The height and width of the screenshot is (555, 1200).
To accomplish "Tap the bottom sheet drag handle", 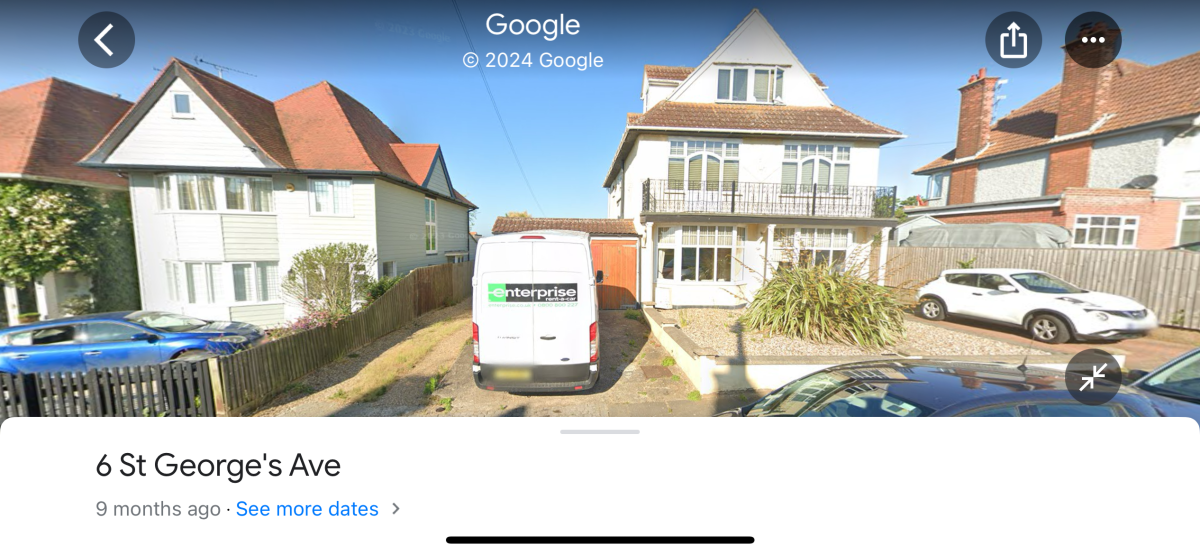I will pyautogui.click(x=600, y=432).
